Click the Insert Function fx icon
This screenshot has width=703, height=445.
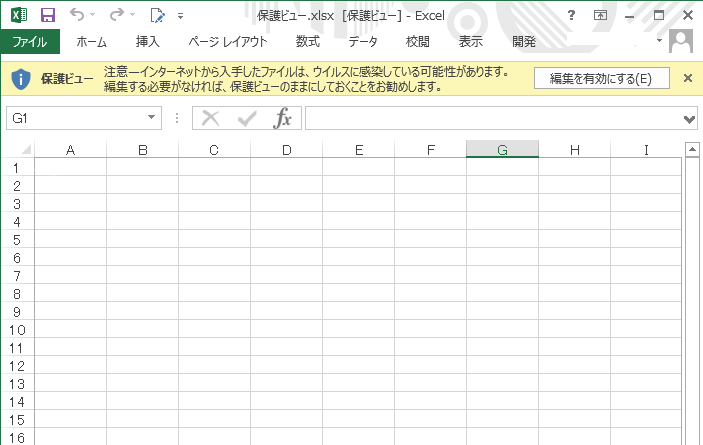[x=283, y=118]
